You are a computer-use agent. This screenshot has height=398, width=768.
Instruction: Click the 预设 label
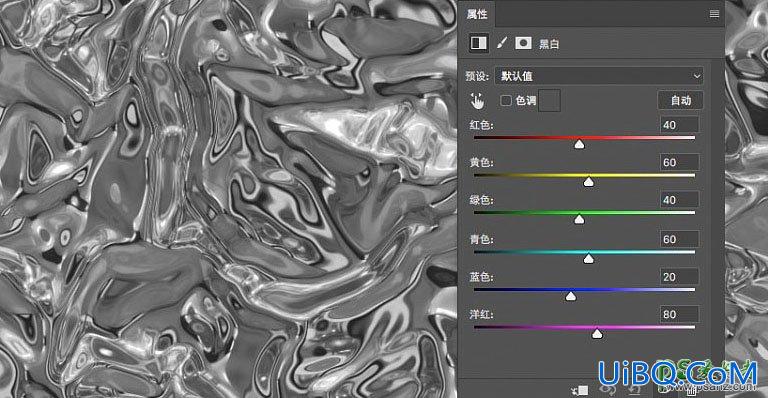(478, 76)
